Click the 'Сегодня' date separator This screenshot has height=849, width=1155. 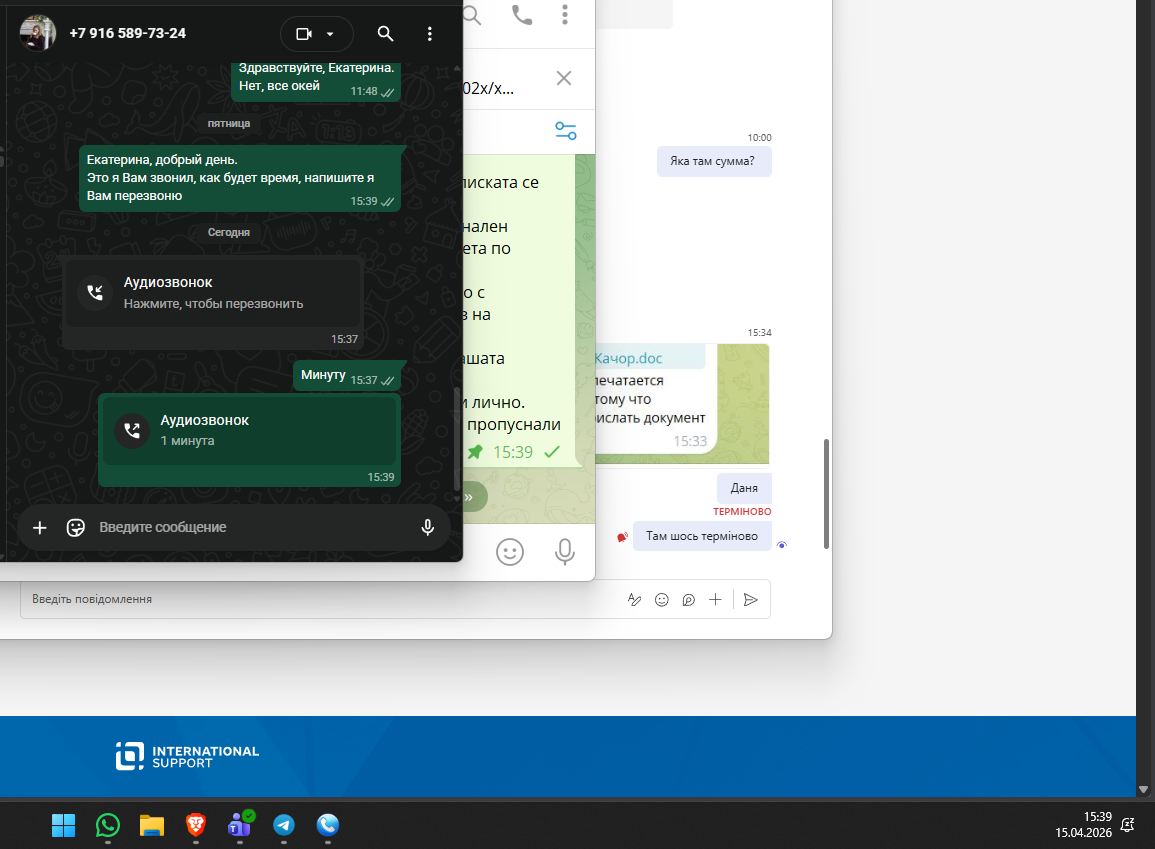228,232
